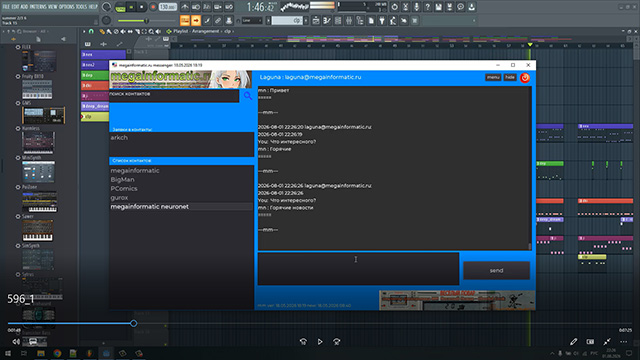Click the brush tool icon in toolbar
640x360 pixels.
(x=207, y=20)
